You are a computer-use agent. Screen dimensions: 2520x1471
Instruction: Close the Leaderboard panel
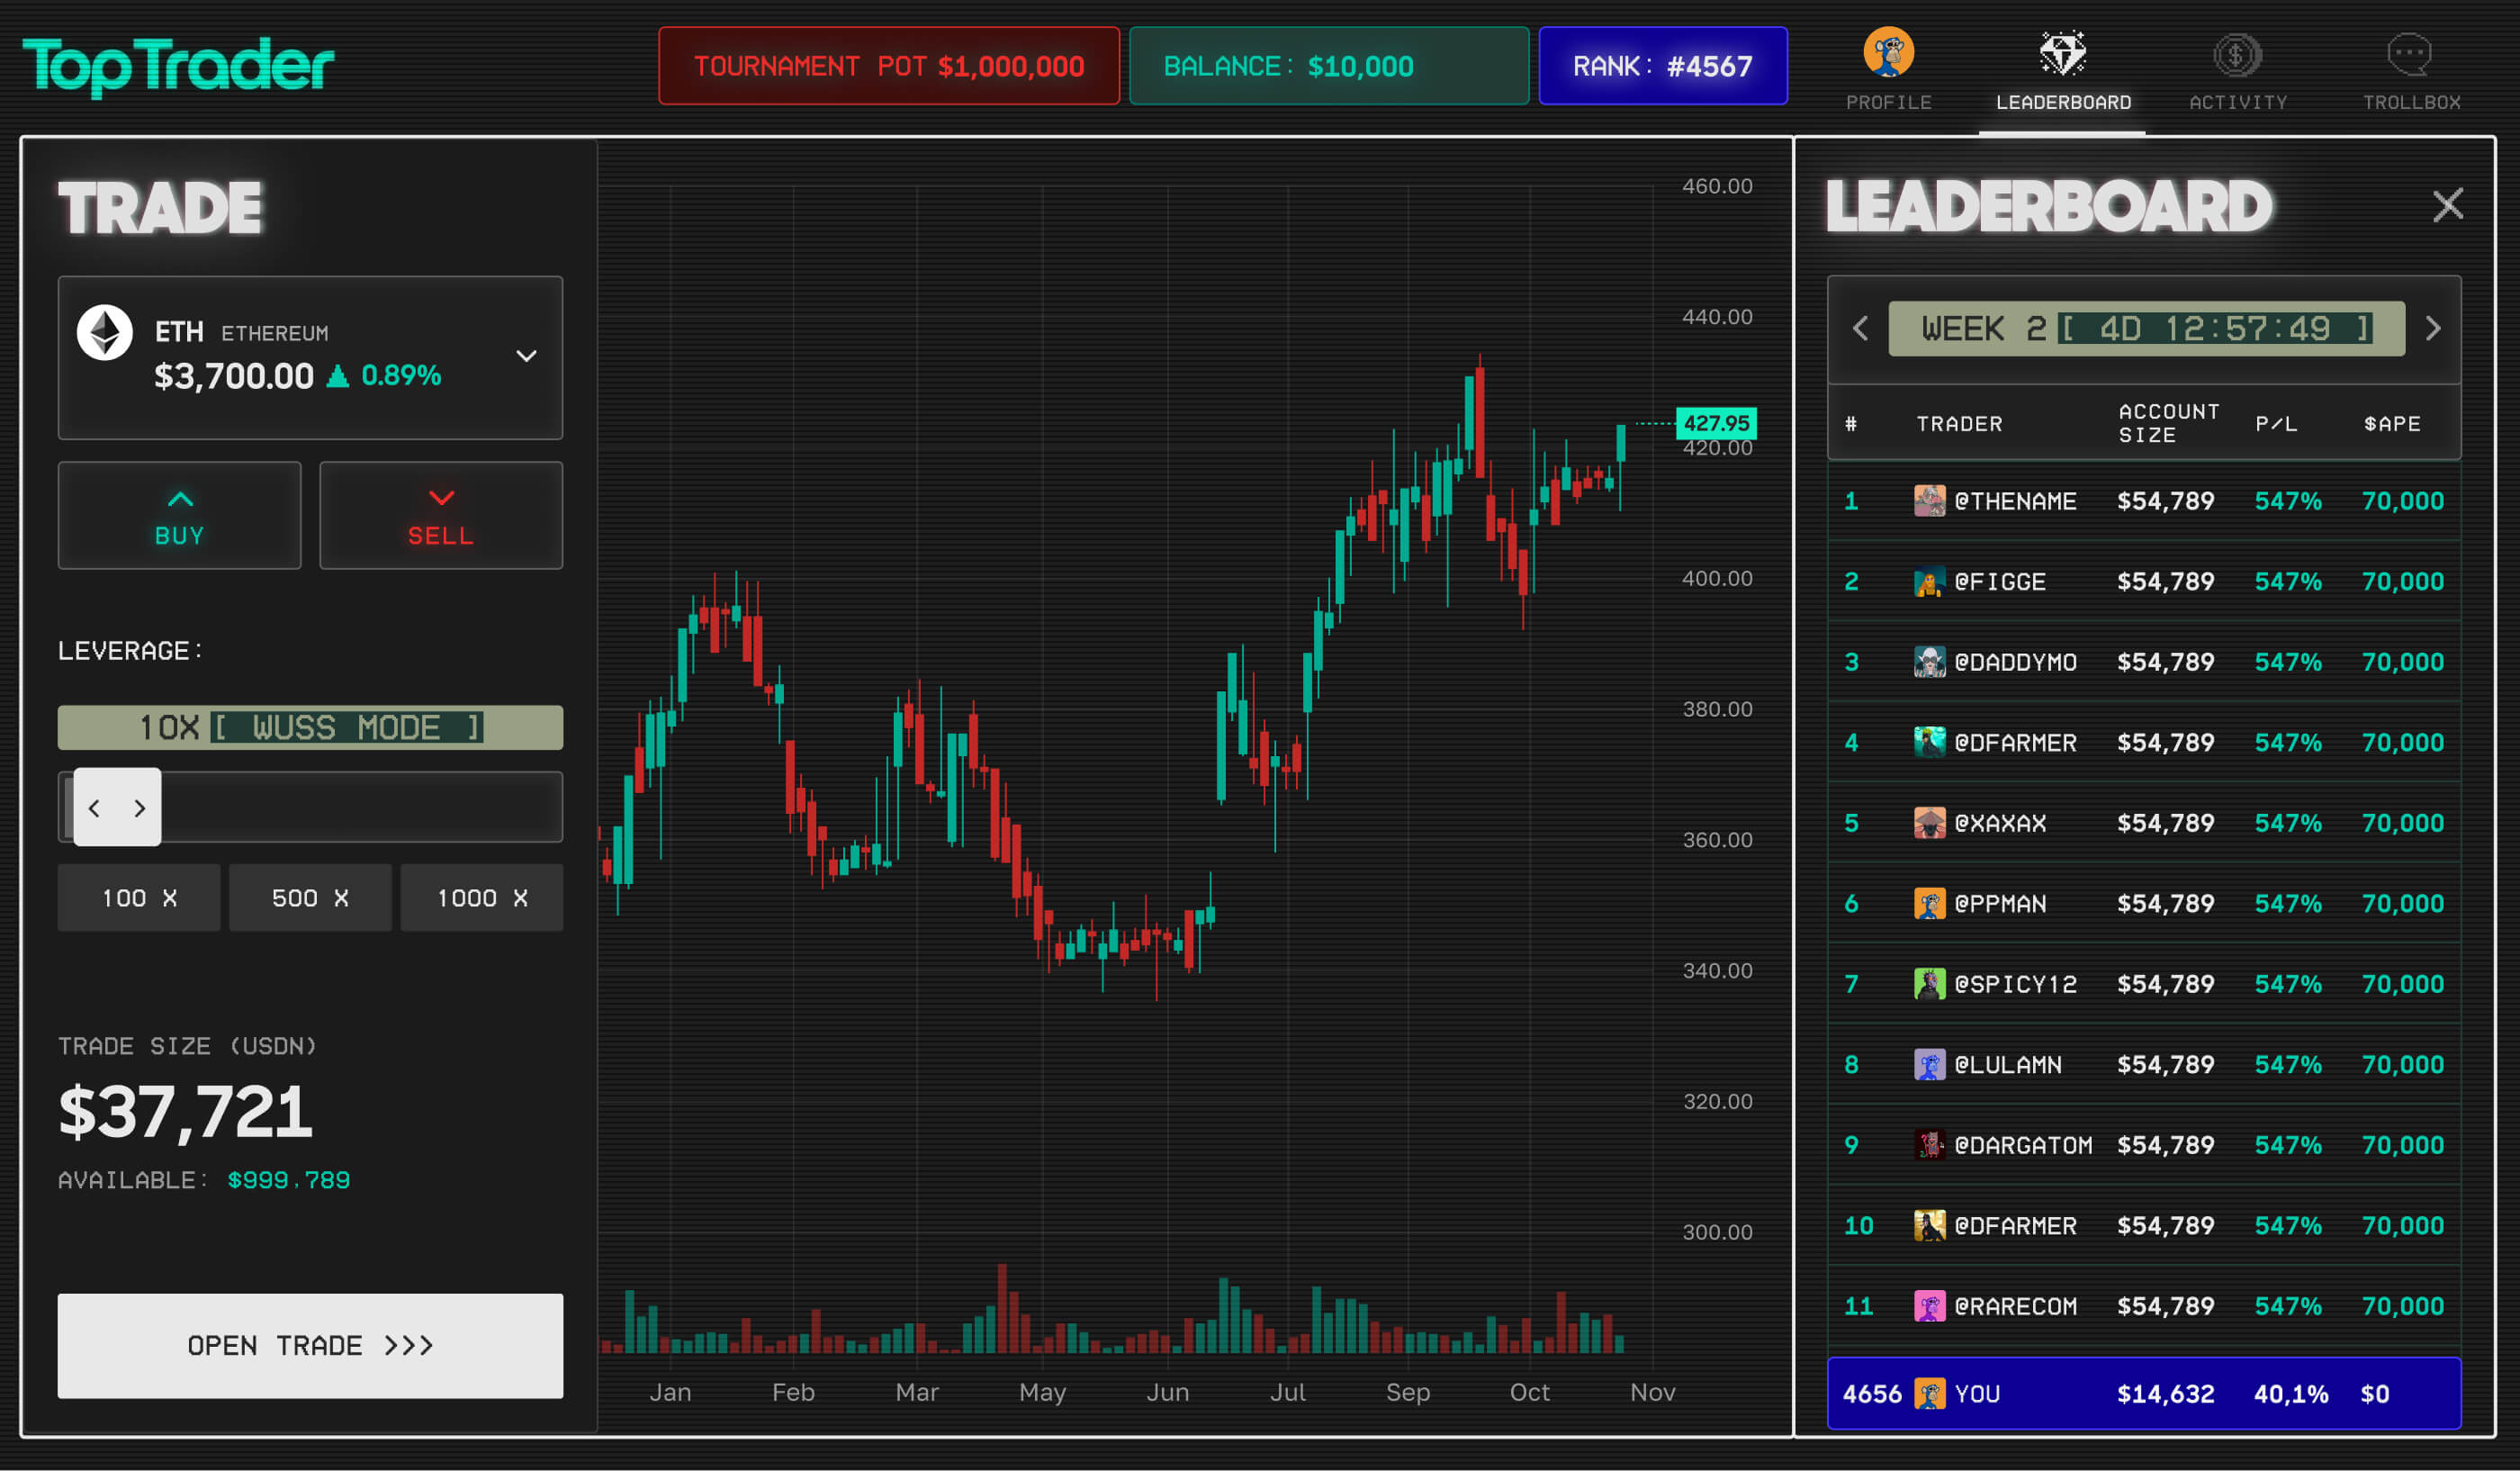pos(2447,205)
